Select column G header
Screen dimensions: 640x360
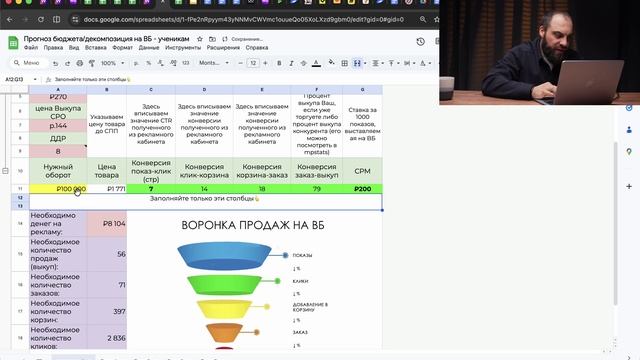point(362,89)
